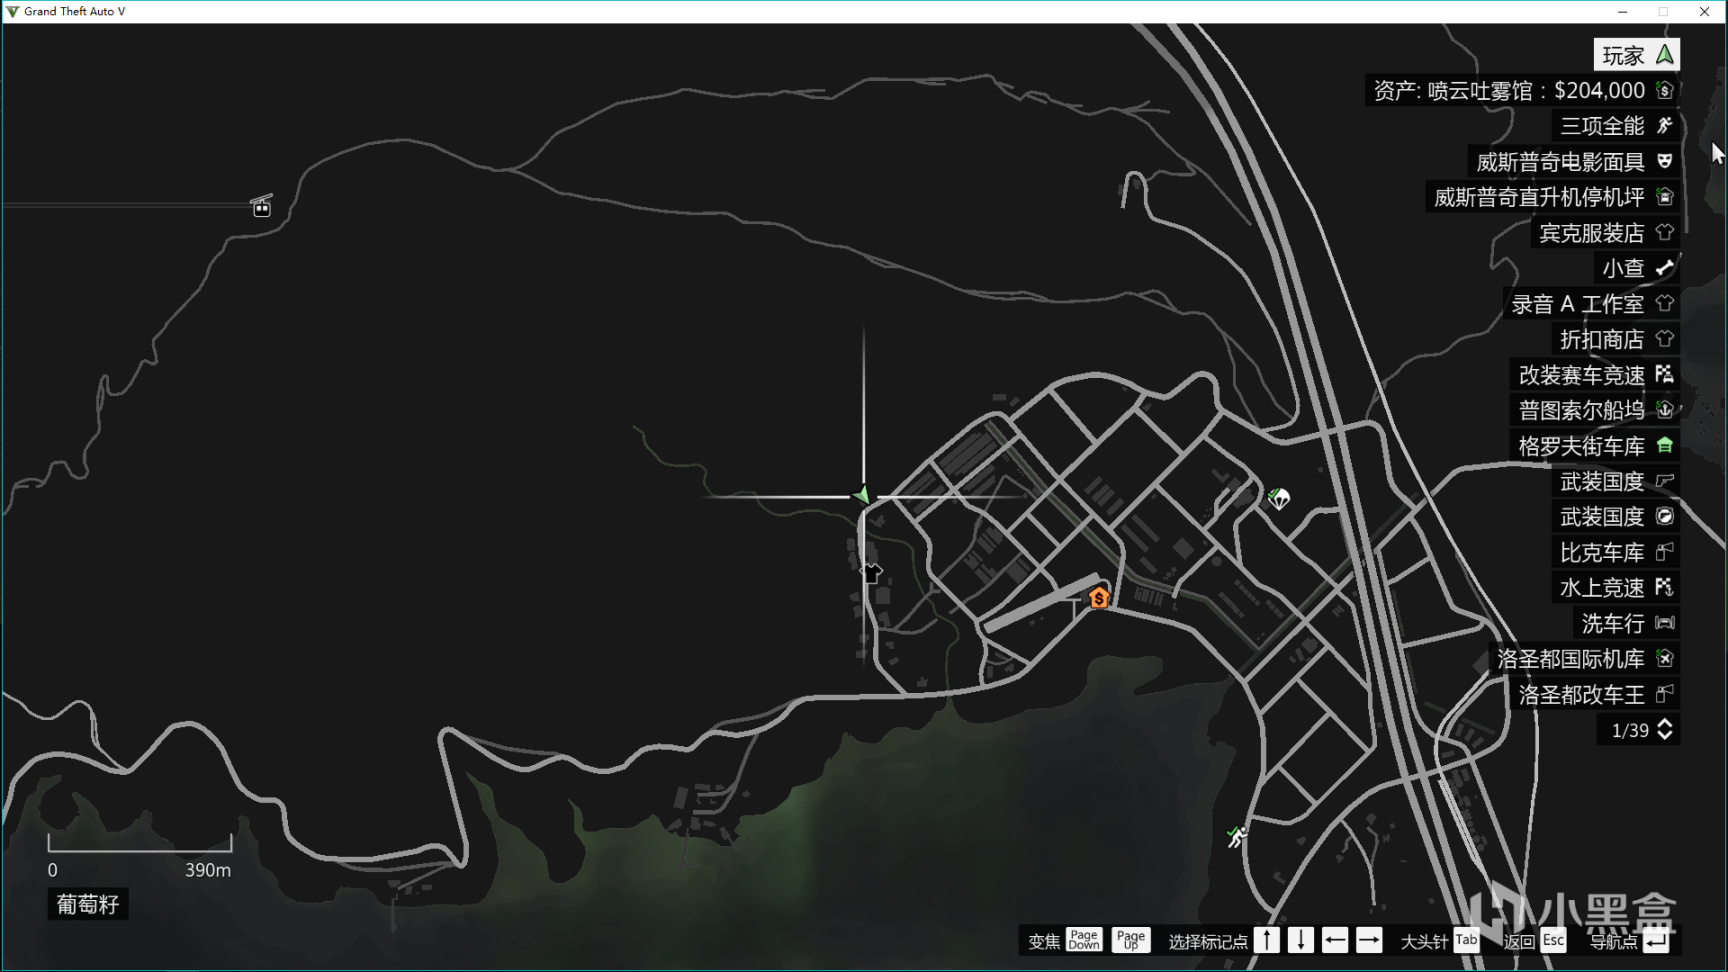The height and width of the screenshot is (972, 1728).
Task: Click the up arrow waypoint select key
Action: coord(1267,940)
